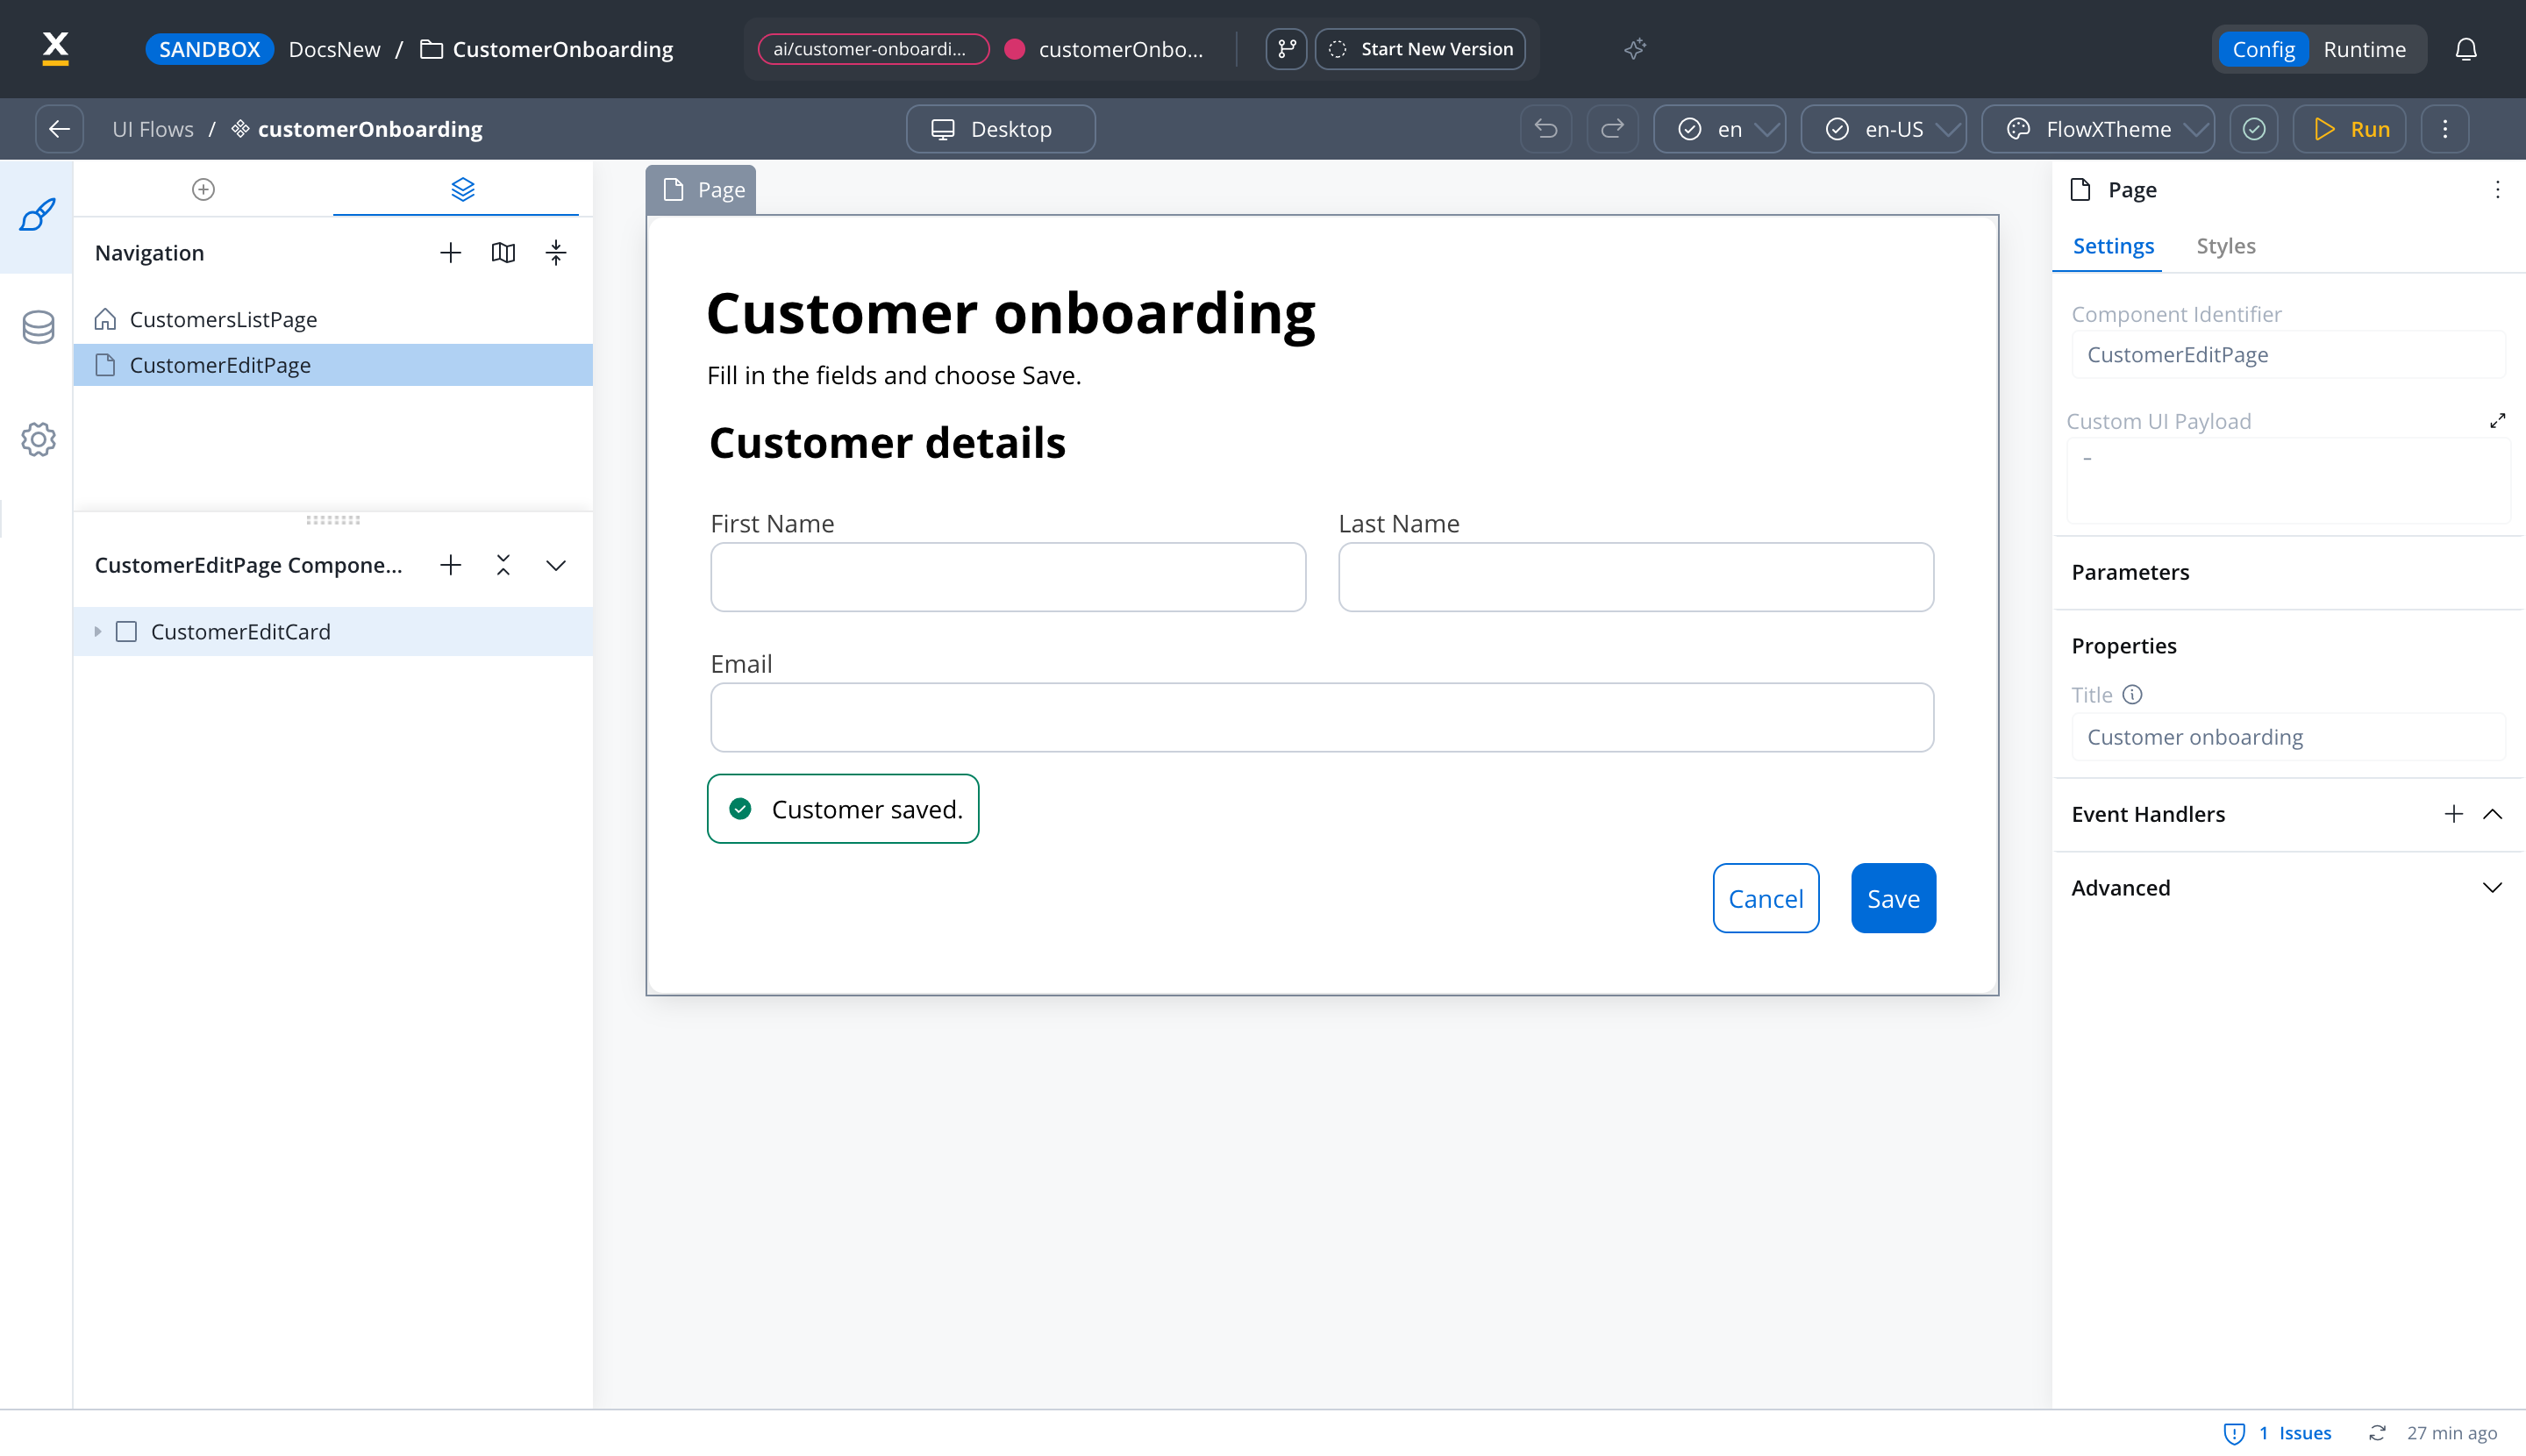Add a new navigation item with plus
The image size is (2526, 1456).
(451, 253)
